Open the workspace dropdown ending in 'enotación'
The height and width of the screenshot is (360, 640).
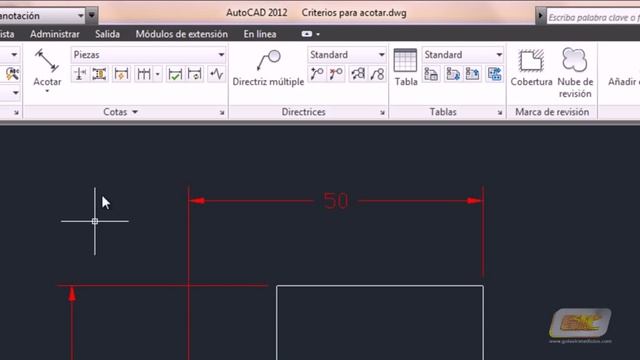click(43, 16)
